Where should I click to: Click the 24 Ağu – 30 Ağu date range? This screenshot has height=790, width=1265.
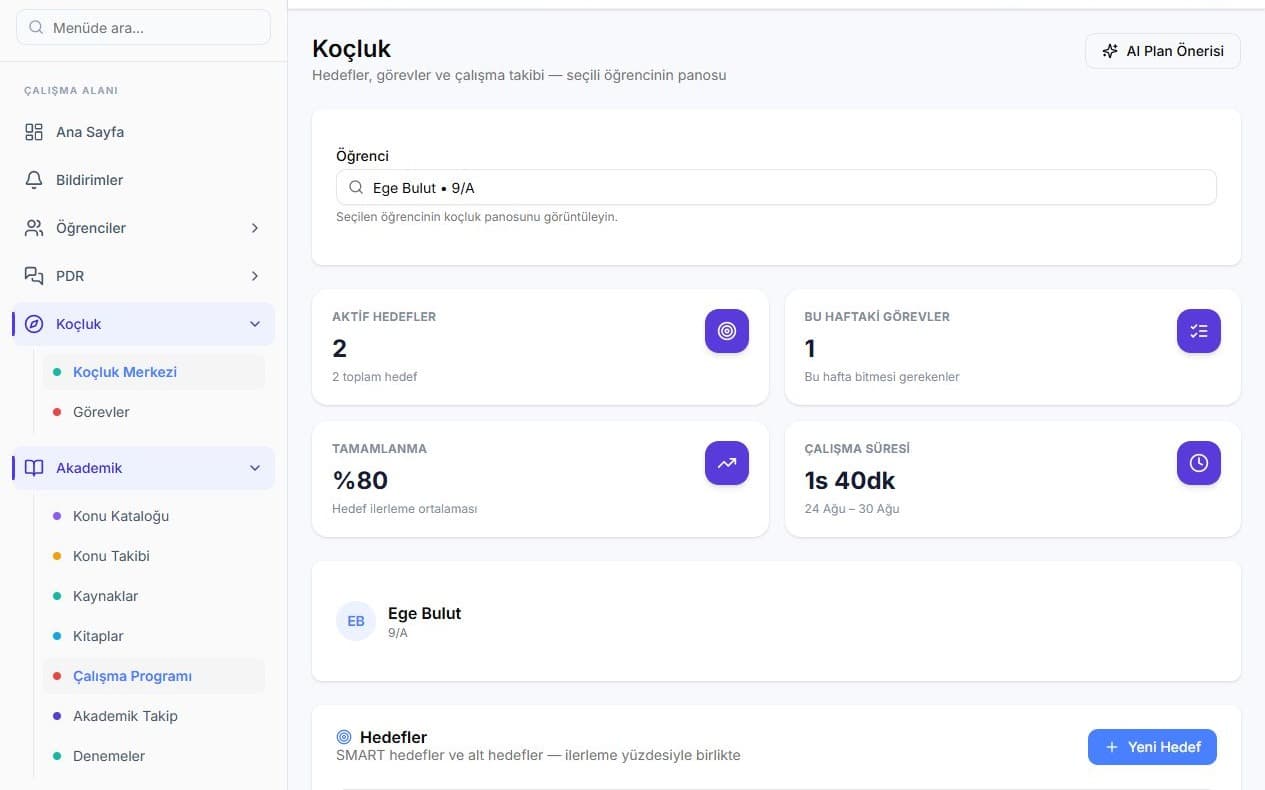[852, 509]
